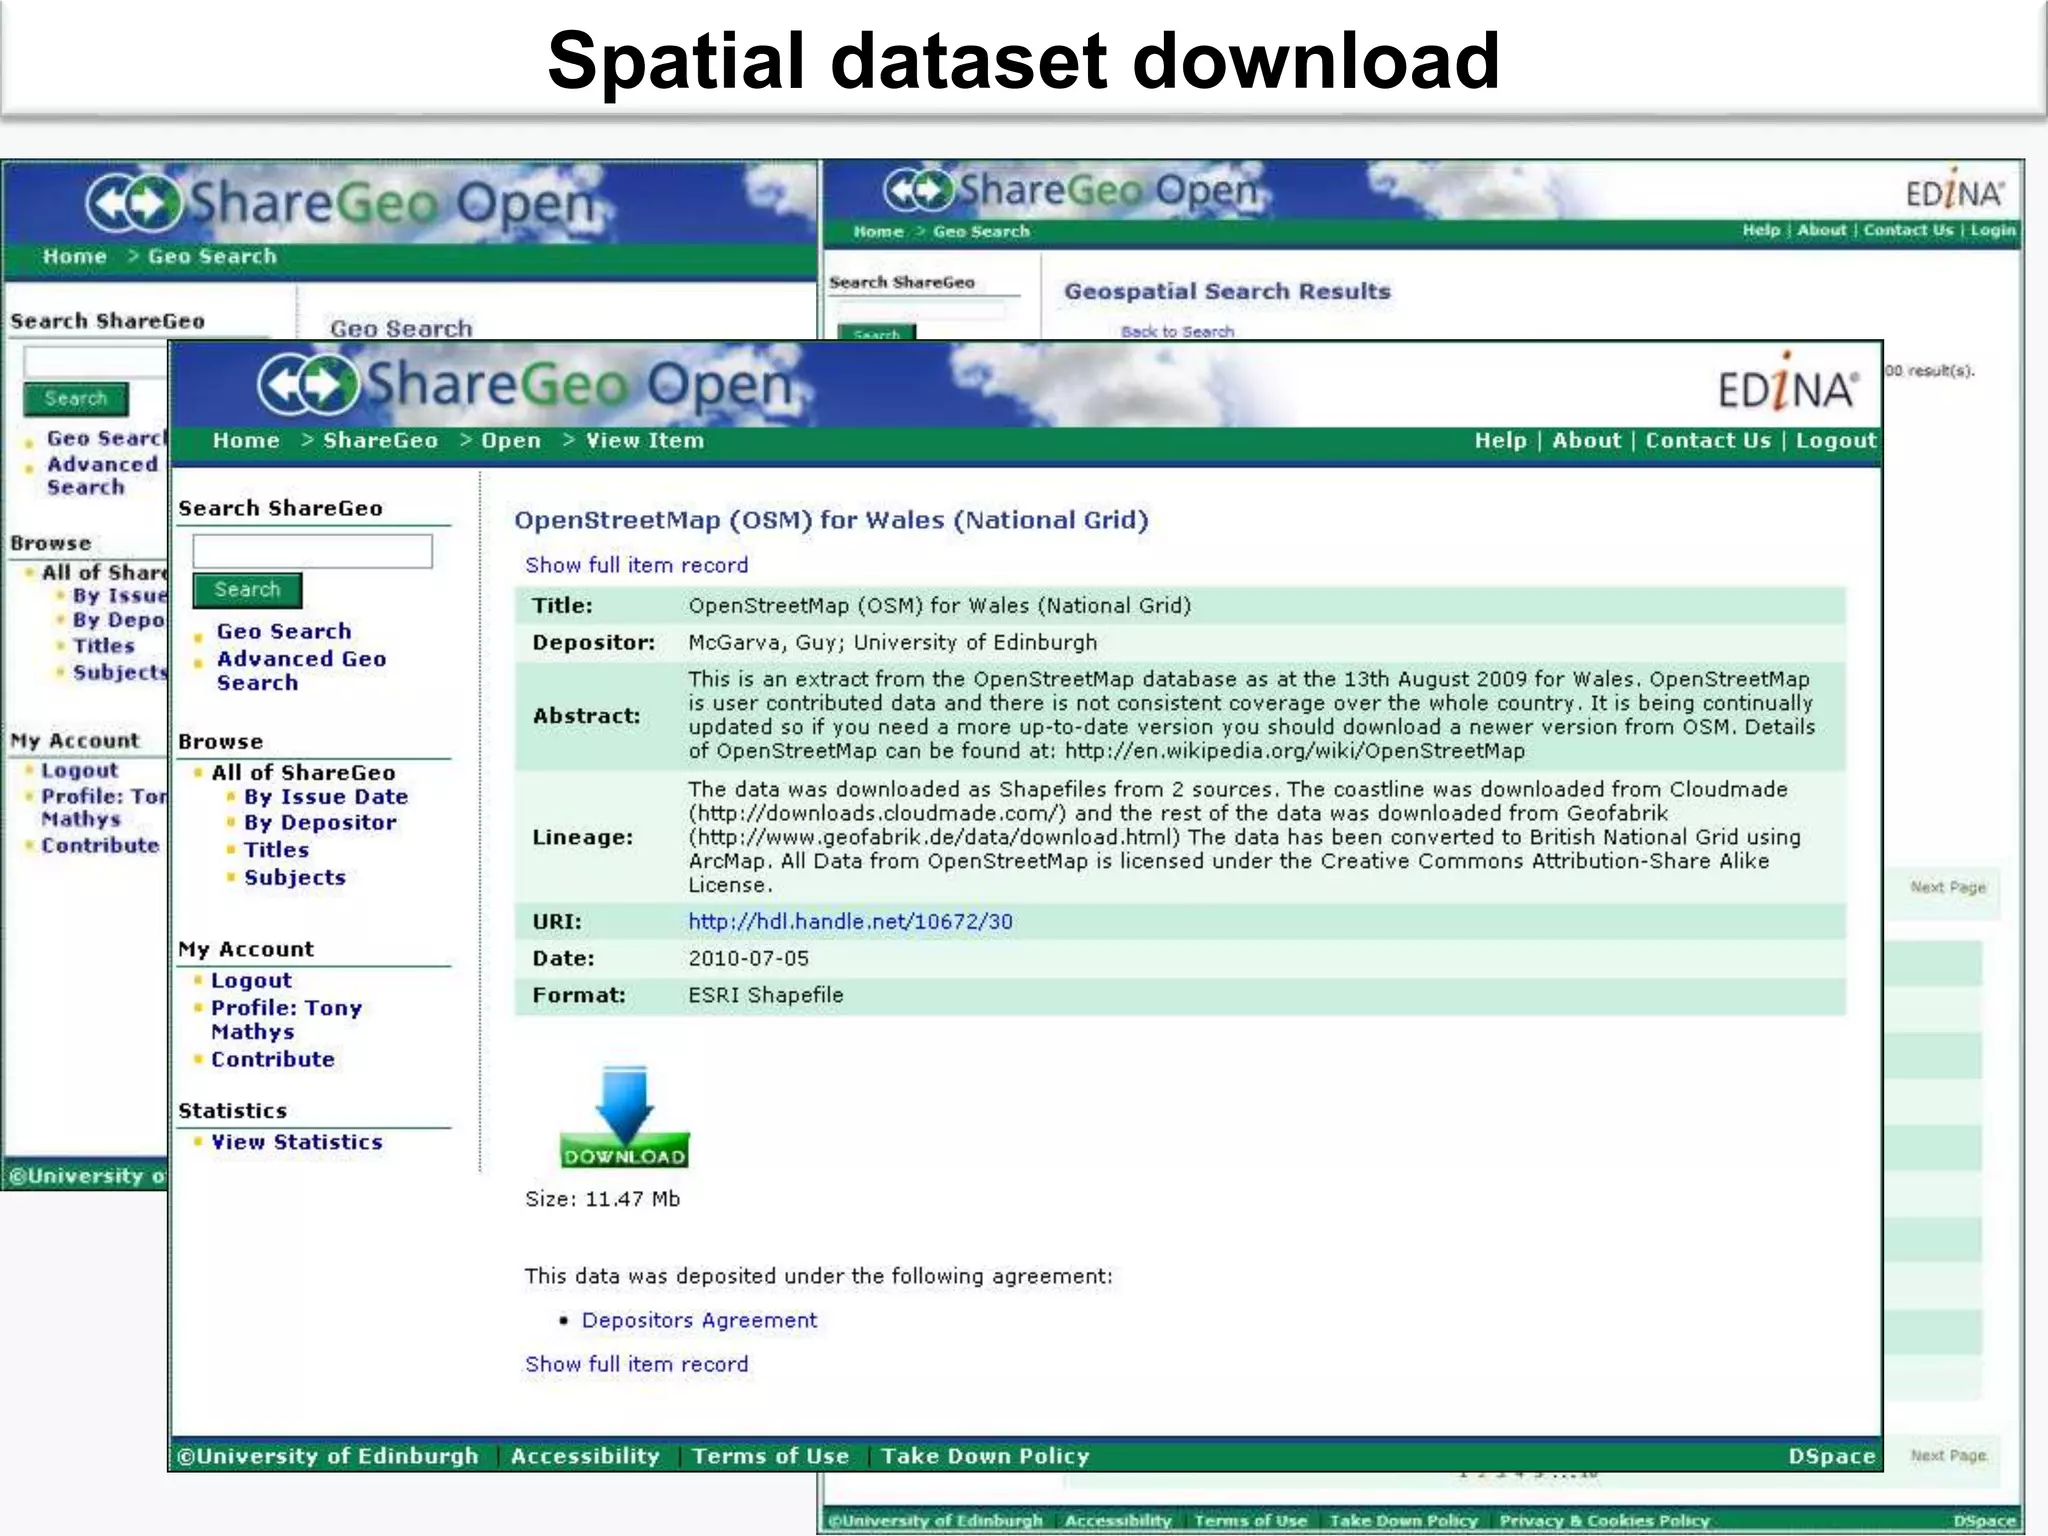Browse All of ShareGeo in front window
Viewport: 2048px width, 1536px height.
click(303, 773)
